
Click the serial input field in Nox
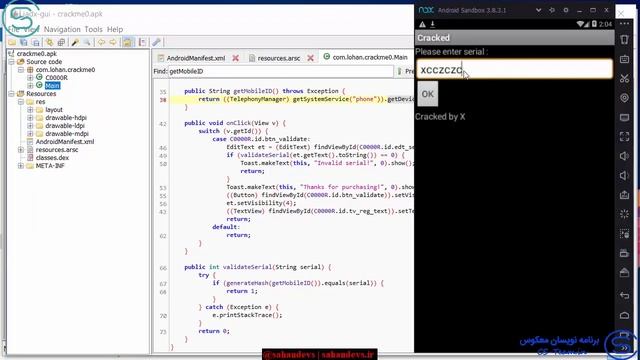pos(514,69)
